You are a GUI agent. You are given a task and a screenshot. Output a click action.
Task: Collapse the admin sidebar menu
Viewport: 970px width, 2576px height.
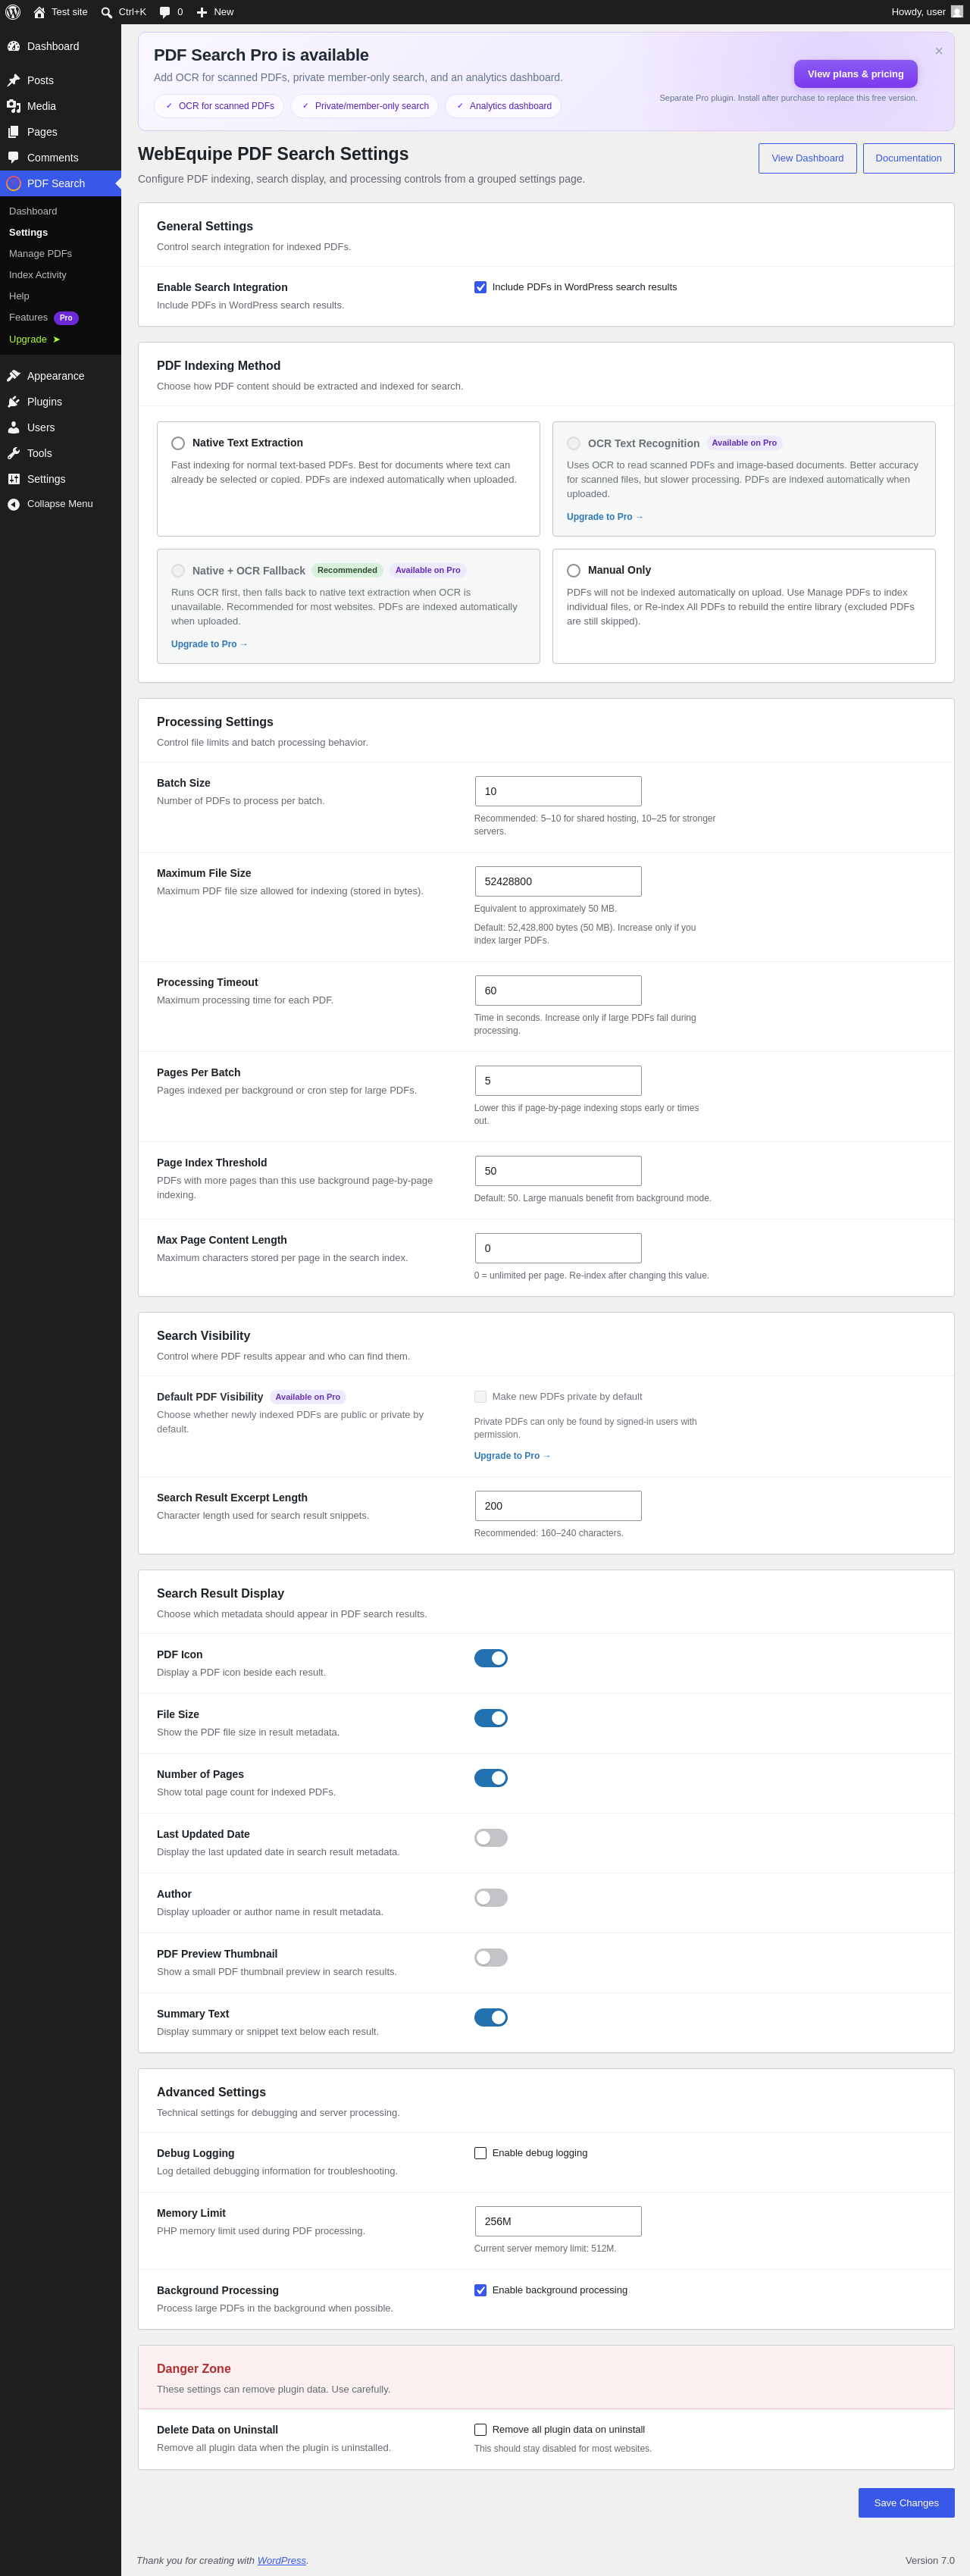tap(60, 504)
